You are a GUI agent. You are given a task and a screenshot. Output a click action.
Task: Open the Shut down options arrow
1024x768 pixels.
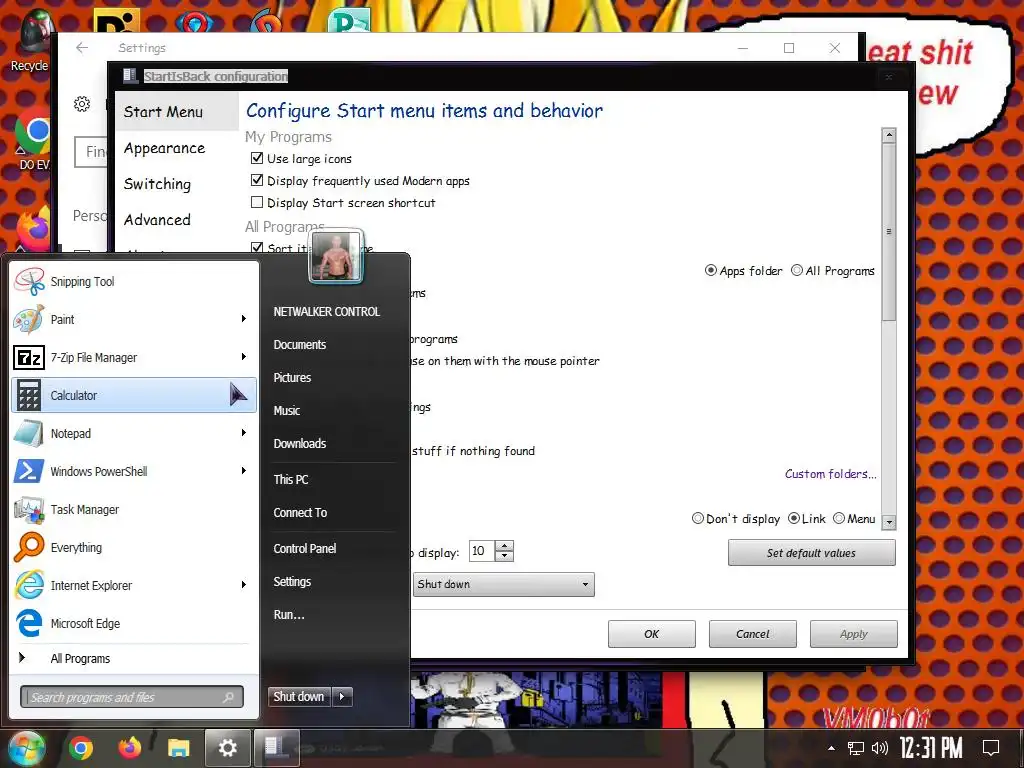click(342, 697)
